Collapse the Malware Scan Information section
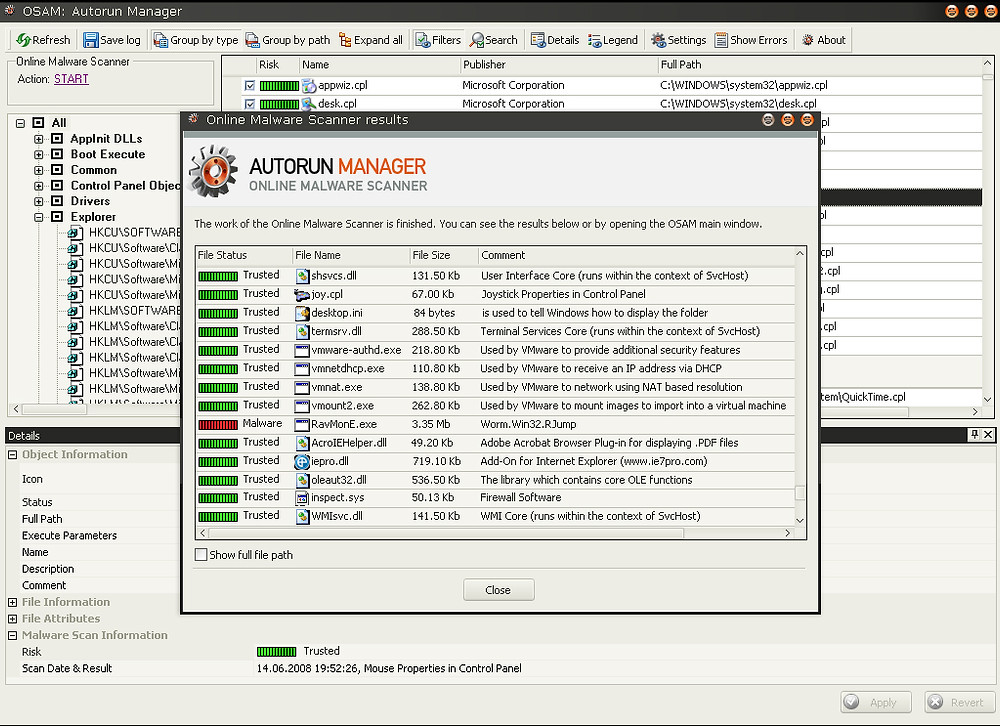The width and height of the screenshot is (1000, 726). (12, 635)
